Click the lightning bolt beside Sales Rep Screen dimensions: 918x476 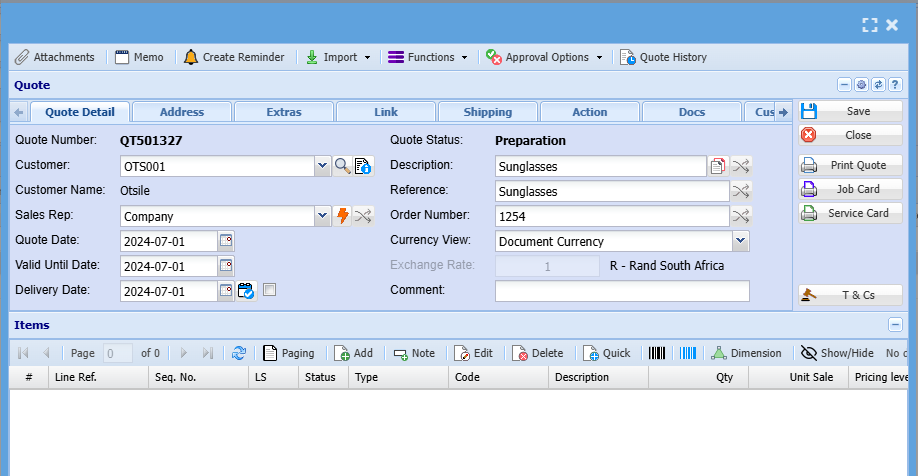click(342, 216)
